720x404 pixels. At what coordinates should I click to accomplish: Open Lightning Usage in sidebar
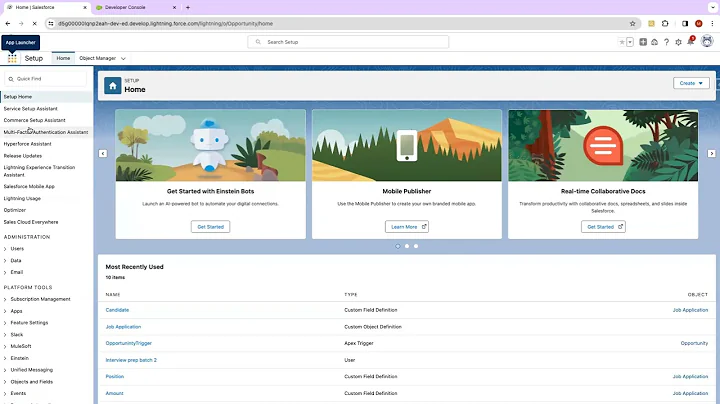pyautogui.click(x=22, y=199)
